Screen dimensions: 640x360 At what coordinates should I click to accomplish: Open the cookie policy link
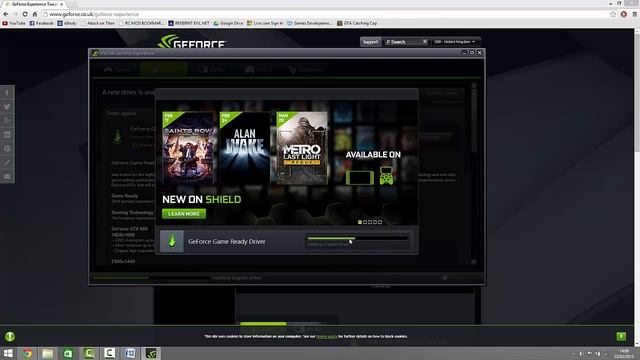[327, 336]
